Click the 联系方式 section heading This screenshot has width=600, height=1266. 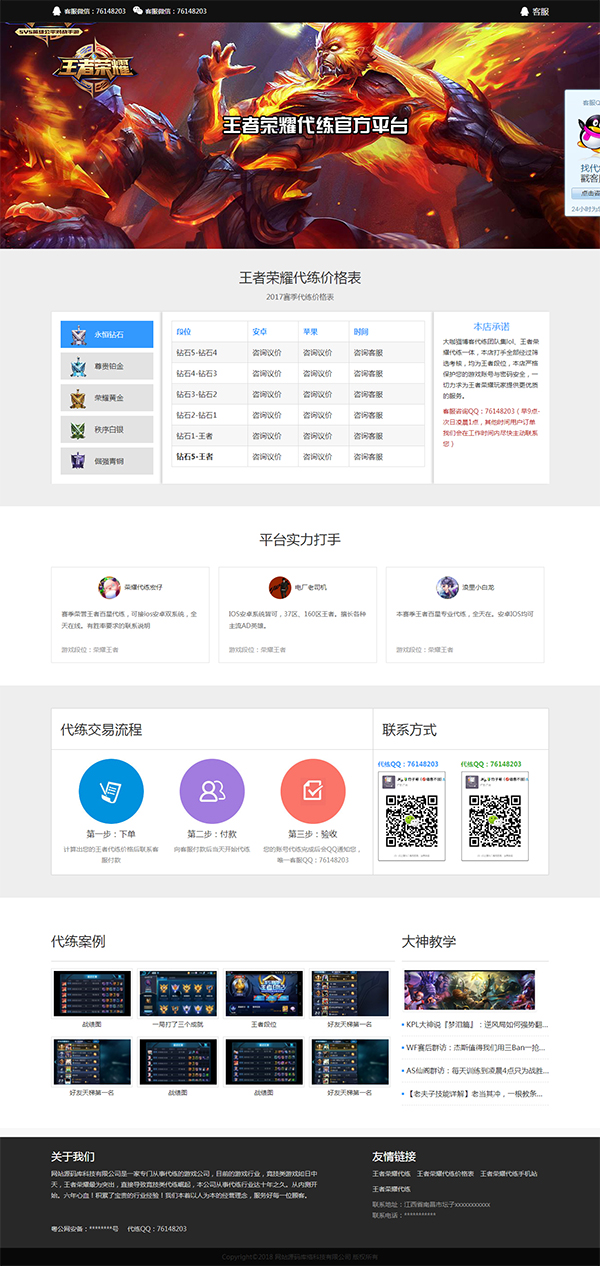point(409,729)
